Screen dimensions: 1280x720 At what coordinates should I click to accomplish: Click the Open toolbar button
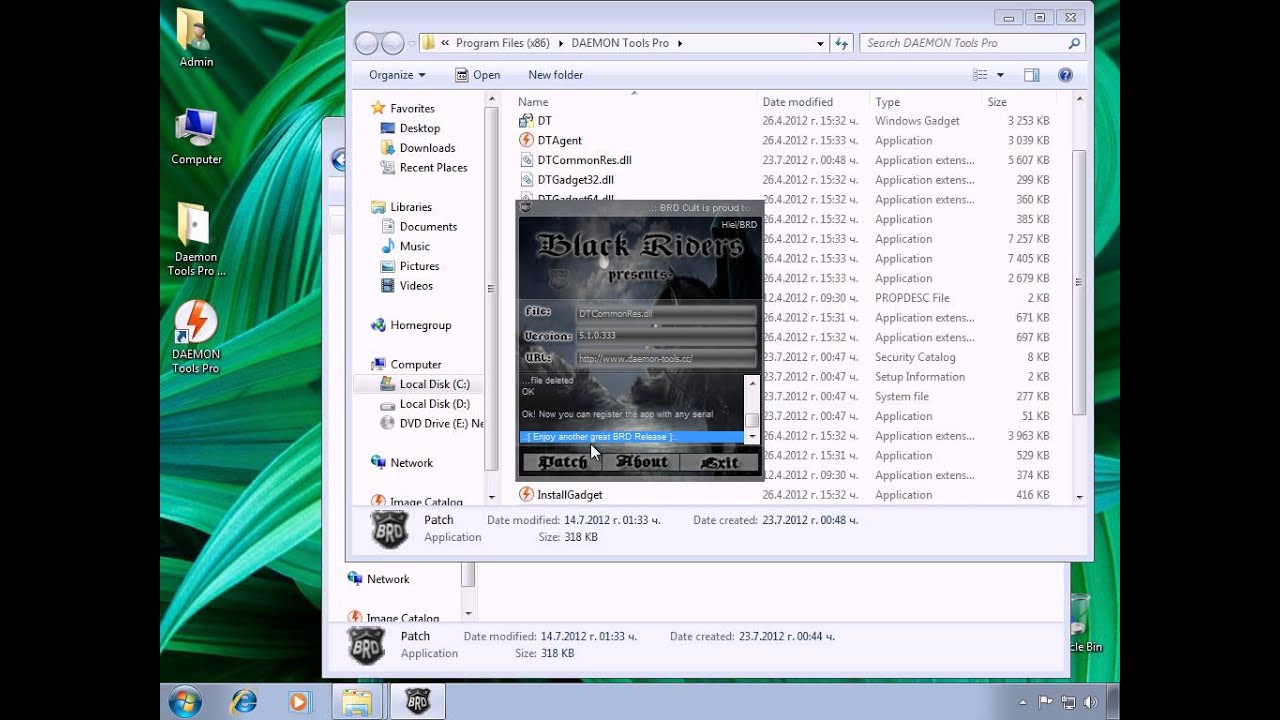(477, 75)
